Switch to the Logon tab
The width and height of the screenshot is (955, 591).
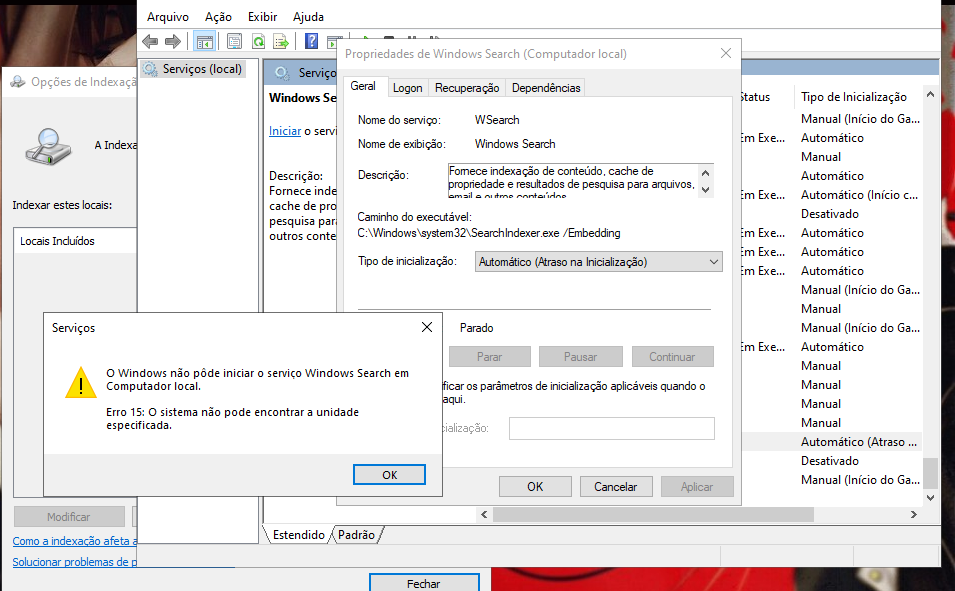click(x=407, y=88)
